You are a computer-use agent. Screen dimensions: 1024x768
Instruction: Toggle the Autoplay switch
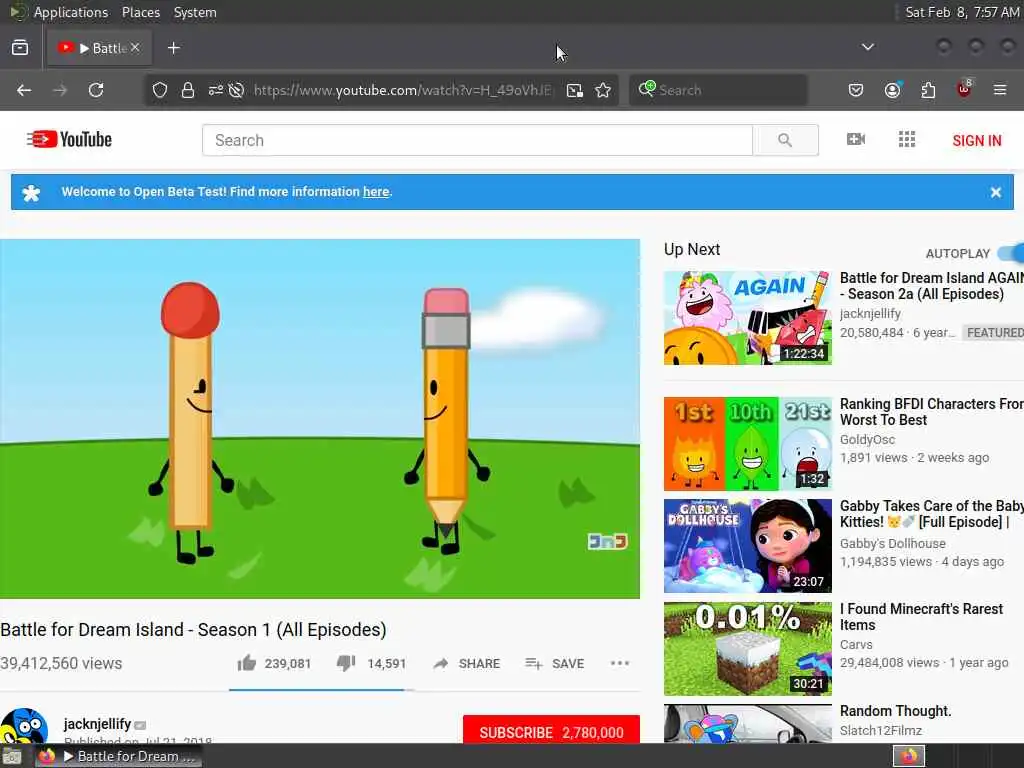(x=1012, y=253)
